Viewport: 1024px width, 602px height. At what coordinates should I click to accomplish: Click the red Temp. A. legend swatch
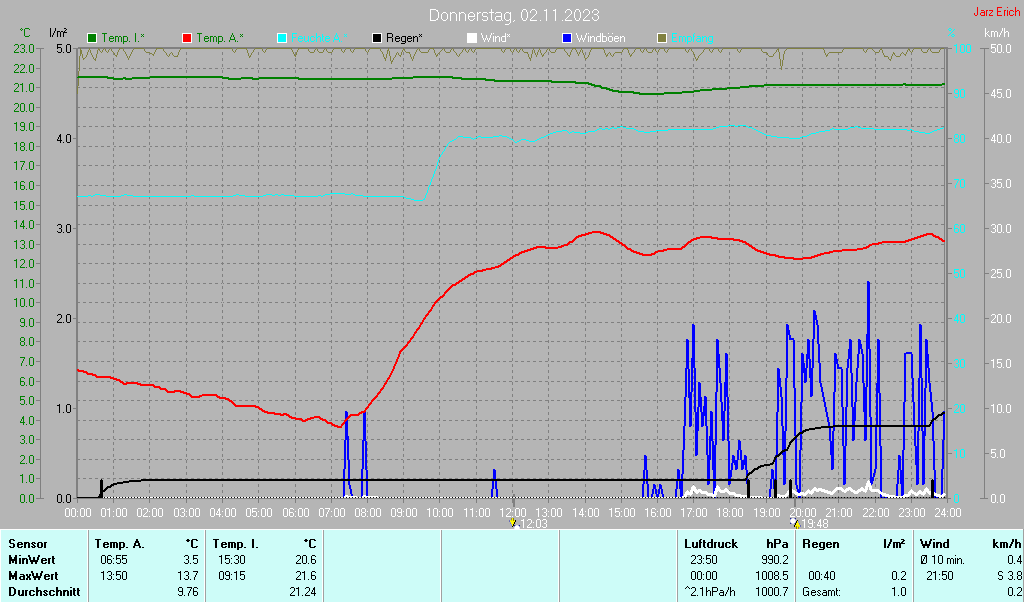[x=187, y=39]
